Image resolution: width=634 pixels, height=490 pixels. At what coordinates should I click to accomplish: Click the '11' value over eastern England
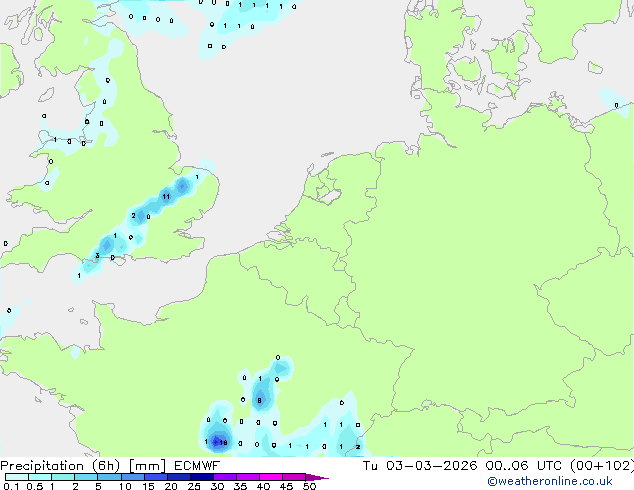166,197
